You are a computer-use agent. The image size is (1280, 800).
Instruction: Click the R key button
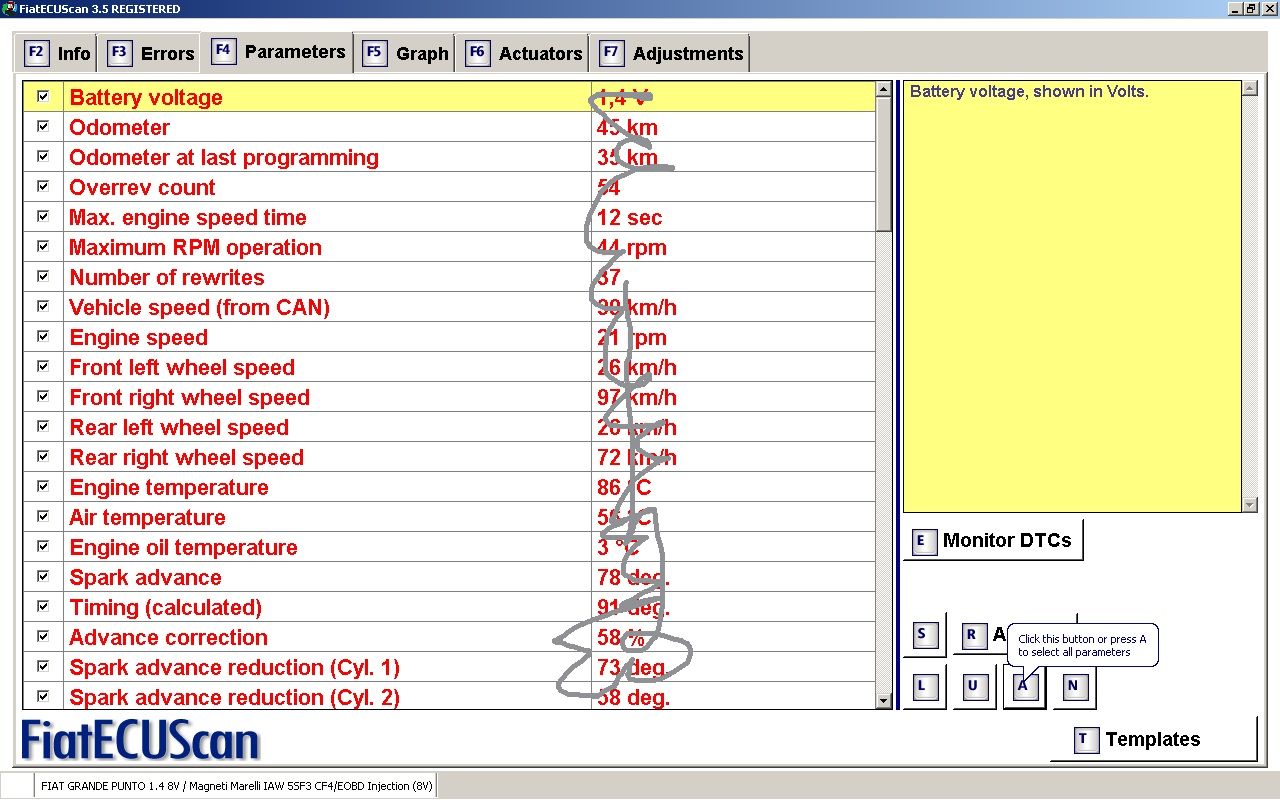(x=971, y=635)
